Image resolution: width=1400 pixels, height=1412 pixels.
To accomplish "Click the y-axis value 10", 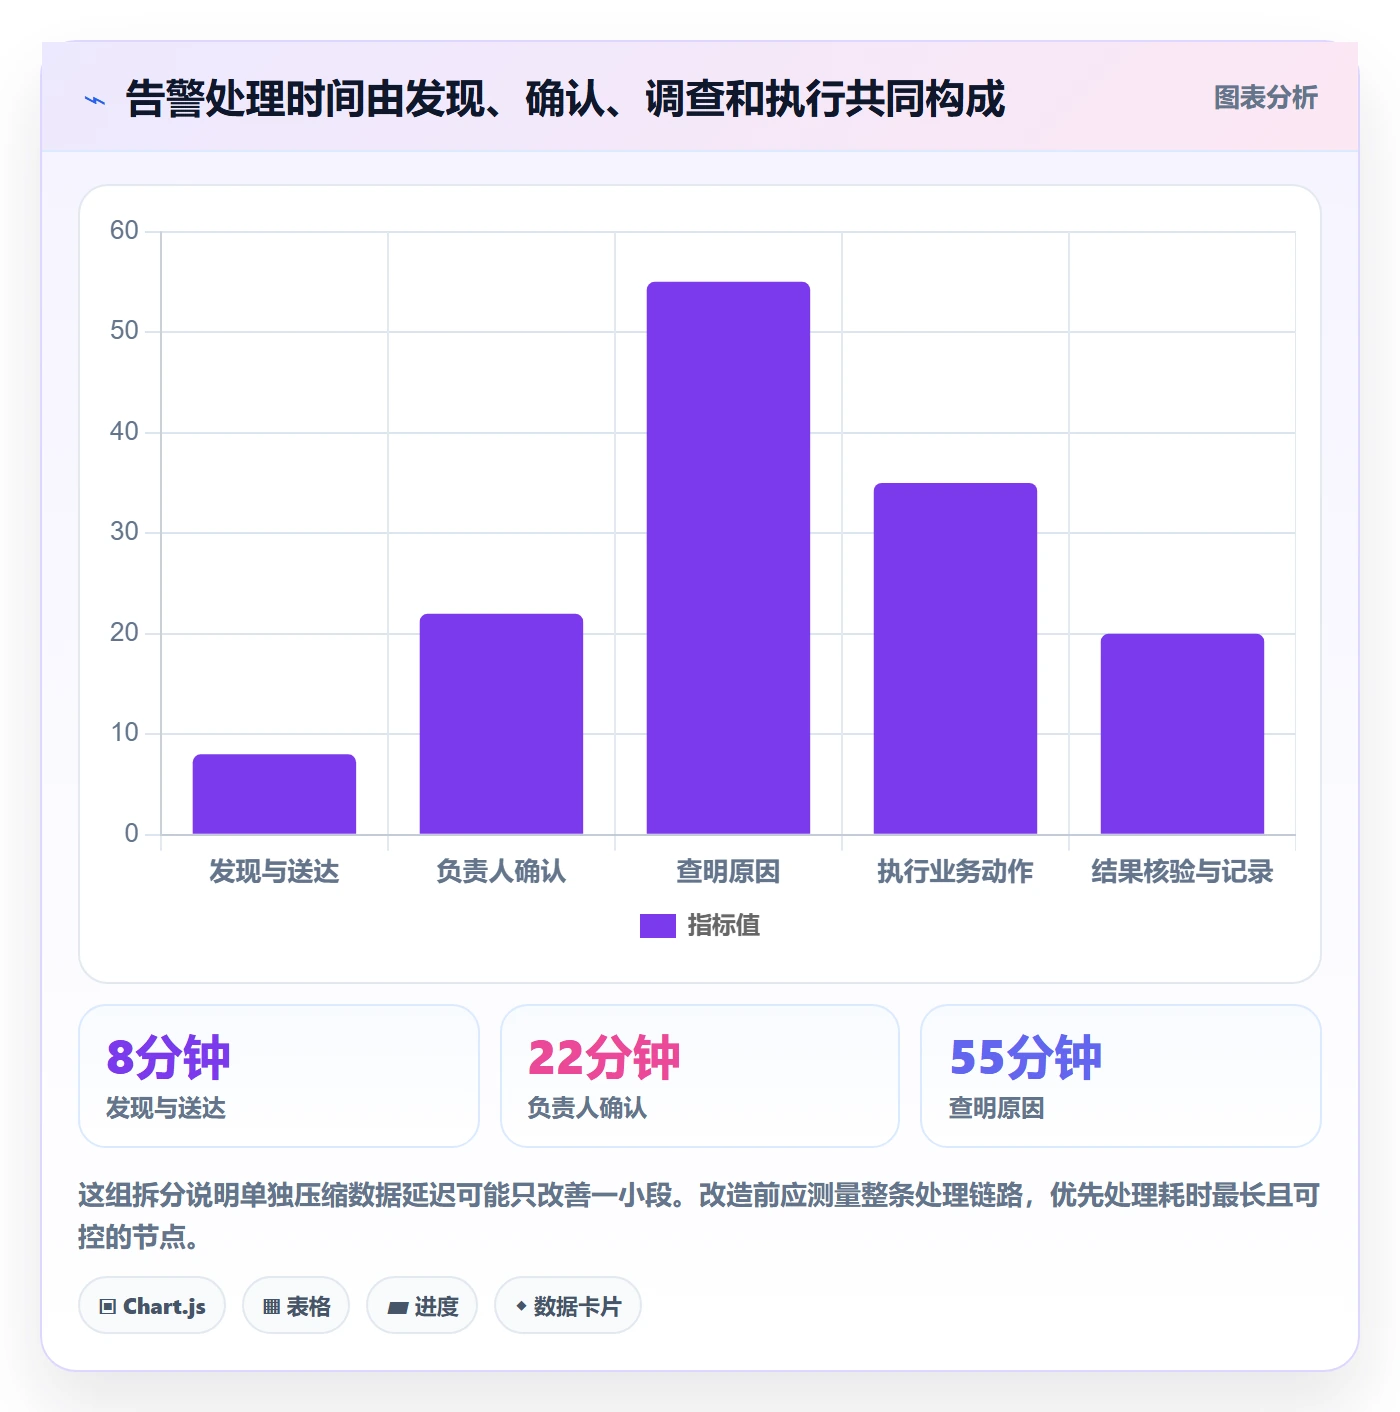I will coord(124,733).
